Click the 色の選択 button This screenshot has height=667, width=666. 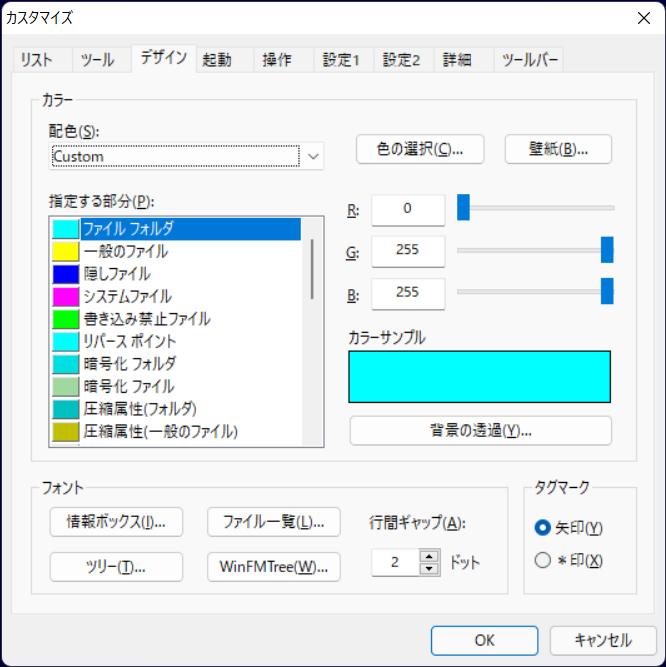420,149
